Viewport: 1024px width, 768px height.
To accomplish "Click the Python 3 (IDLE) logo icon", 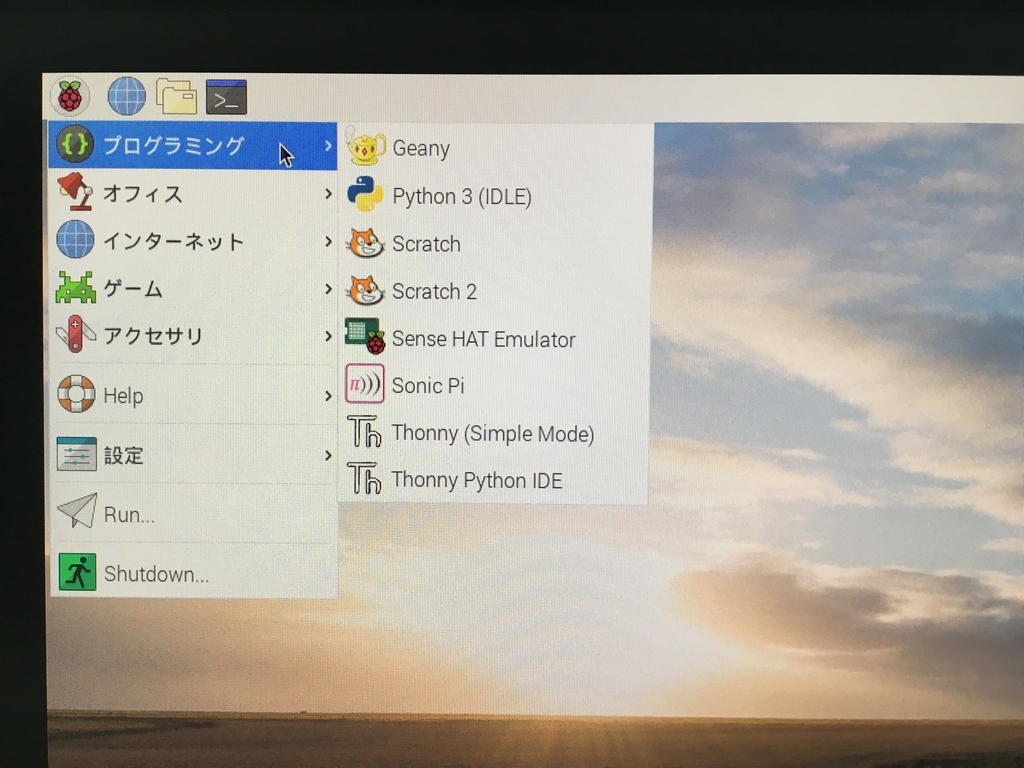I will tap(365, 194).
